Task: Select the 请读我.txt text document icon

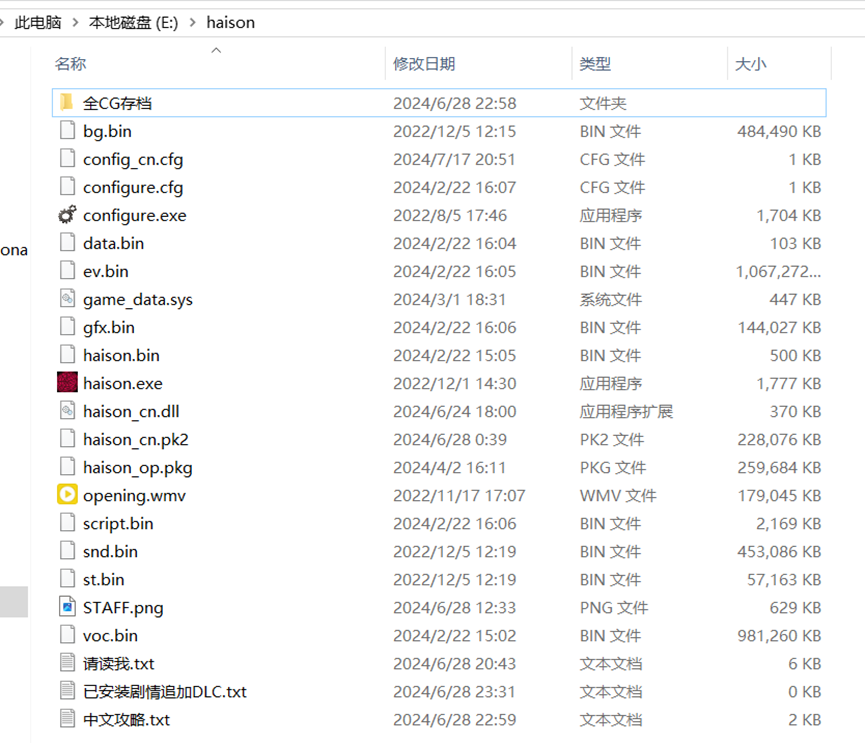Action: (67, 663)
